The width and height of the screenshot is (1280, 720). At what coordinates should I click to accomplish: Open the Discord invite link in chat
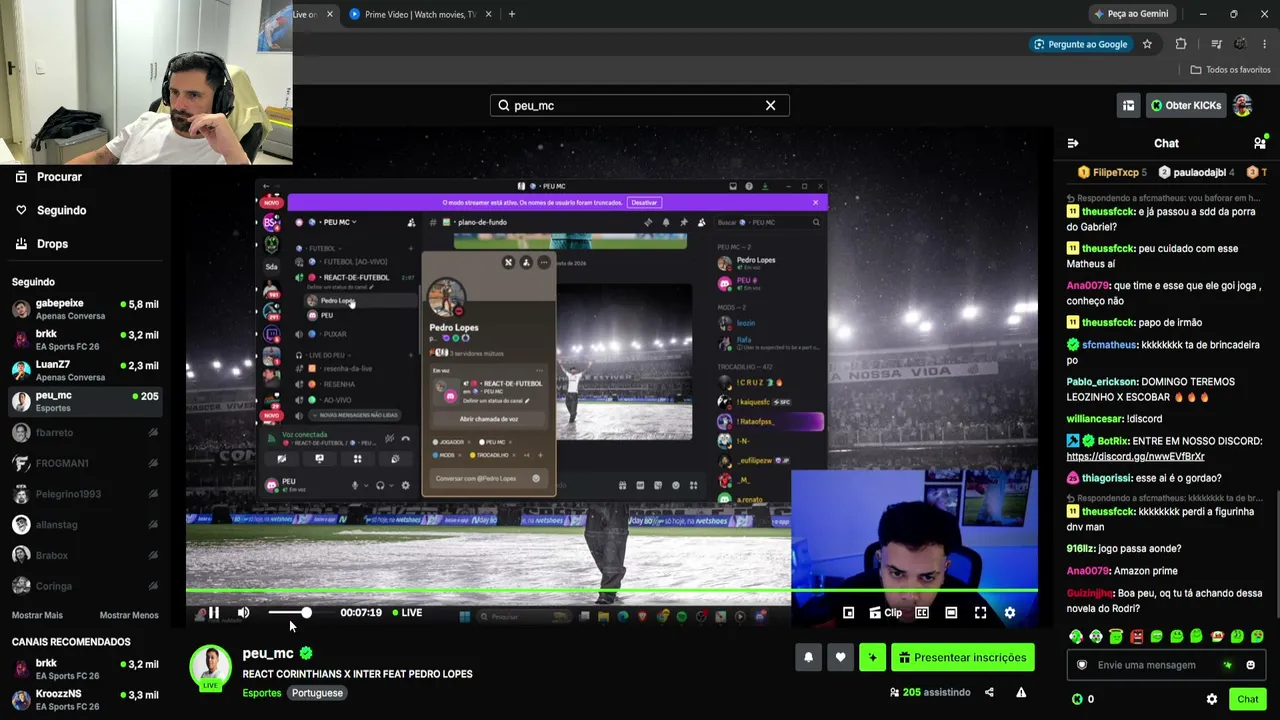(x=1135, y=456)
